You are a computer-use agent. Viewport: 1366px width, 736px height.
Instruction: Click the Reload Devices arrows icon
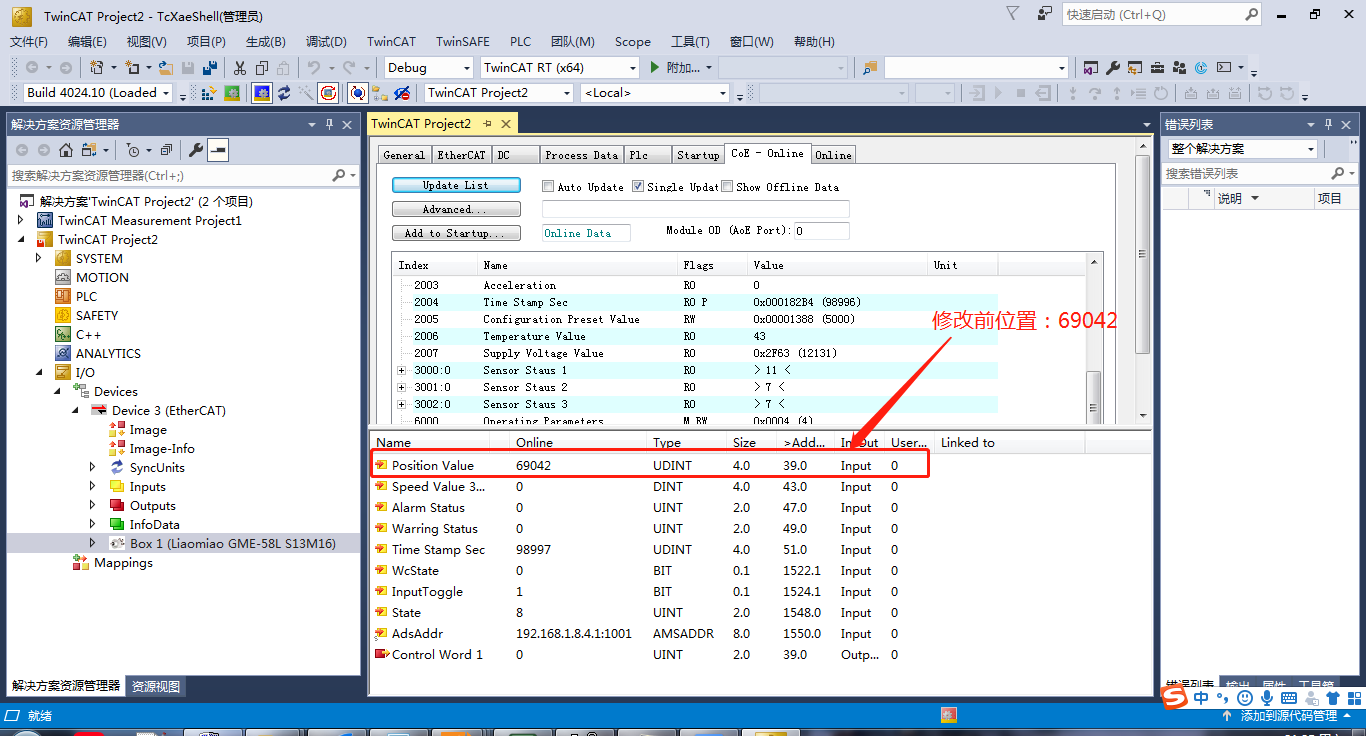pyautogui.click(x=284, y=93)
